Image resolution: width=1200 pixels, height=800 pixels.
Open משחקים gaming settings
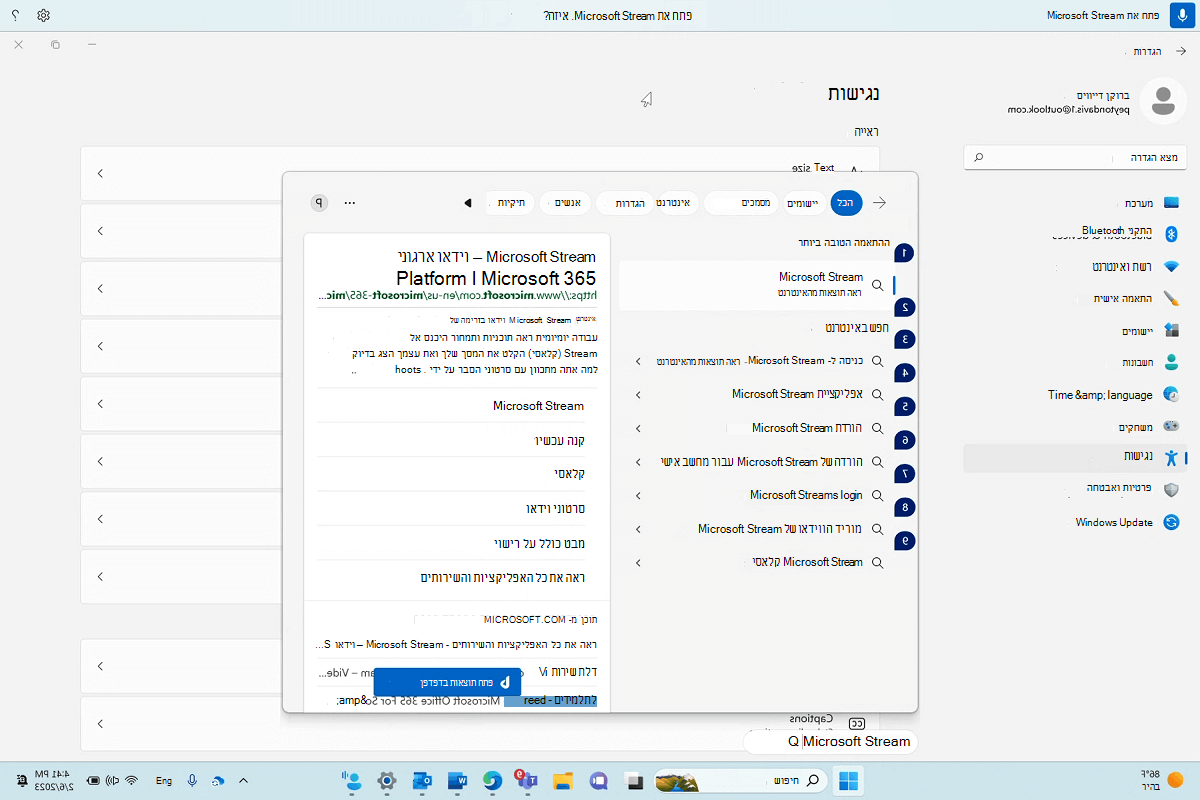1075,426
